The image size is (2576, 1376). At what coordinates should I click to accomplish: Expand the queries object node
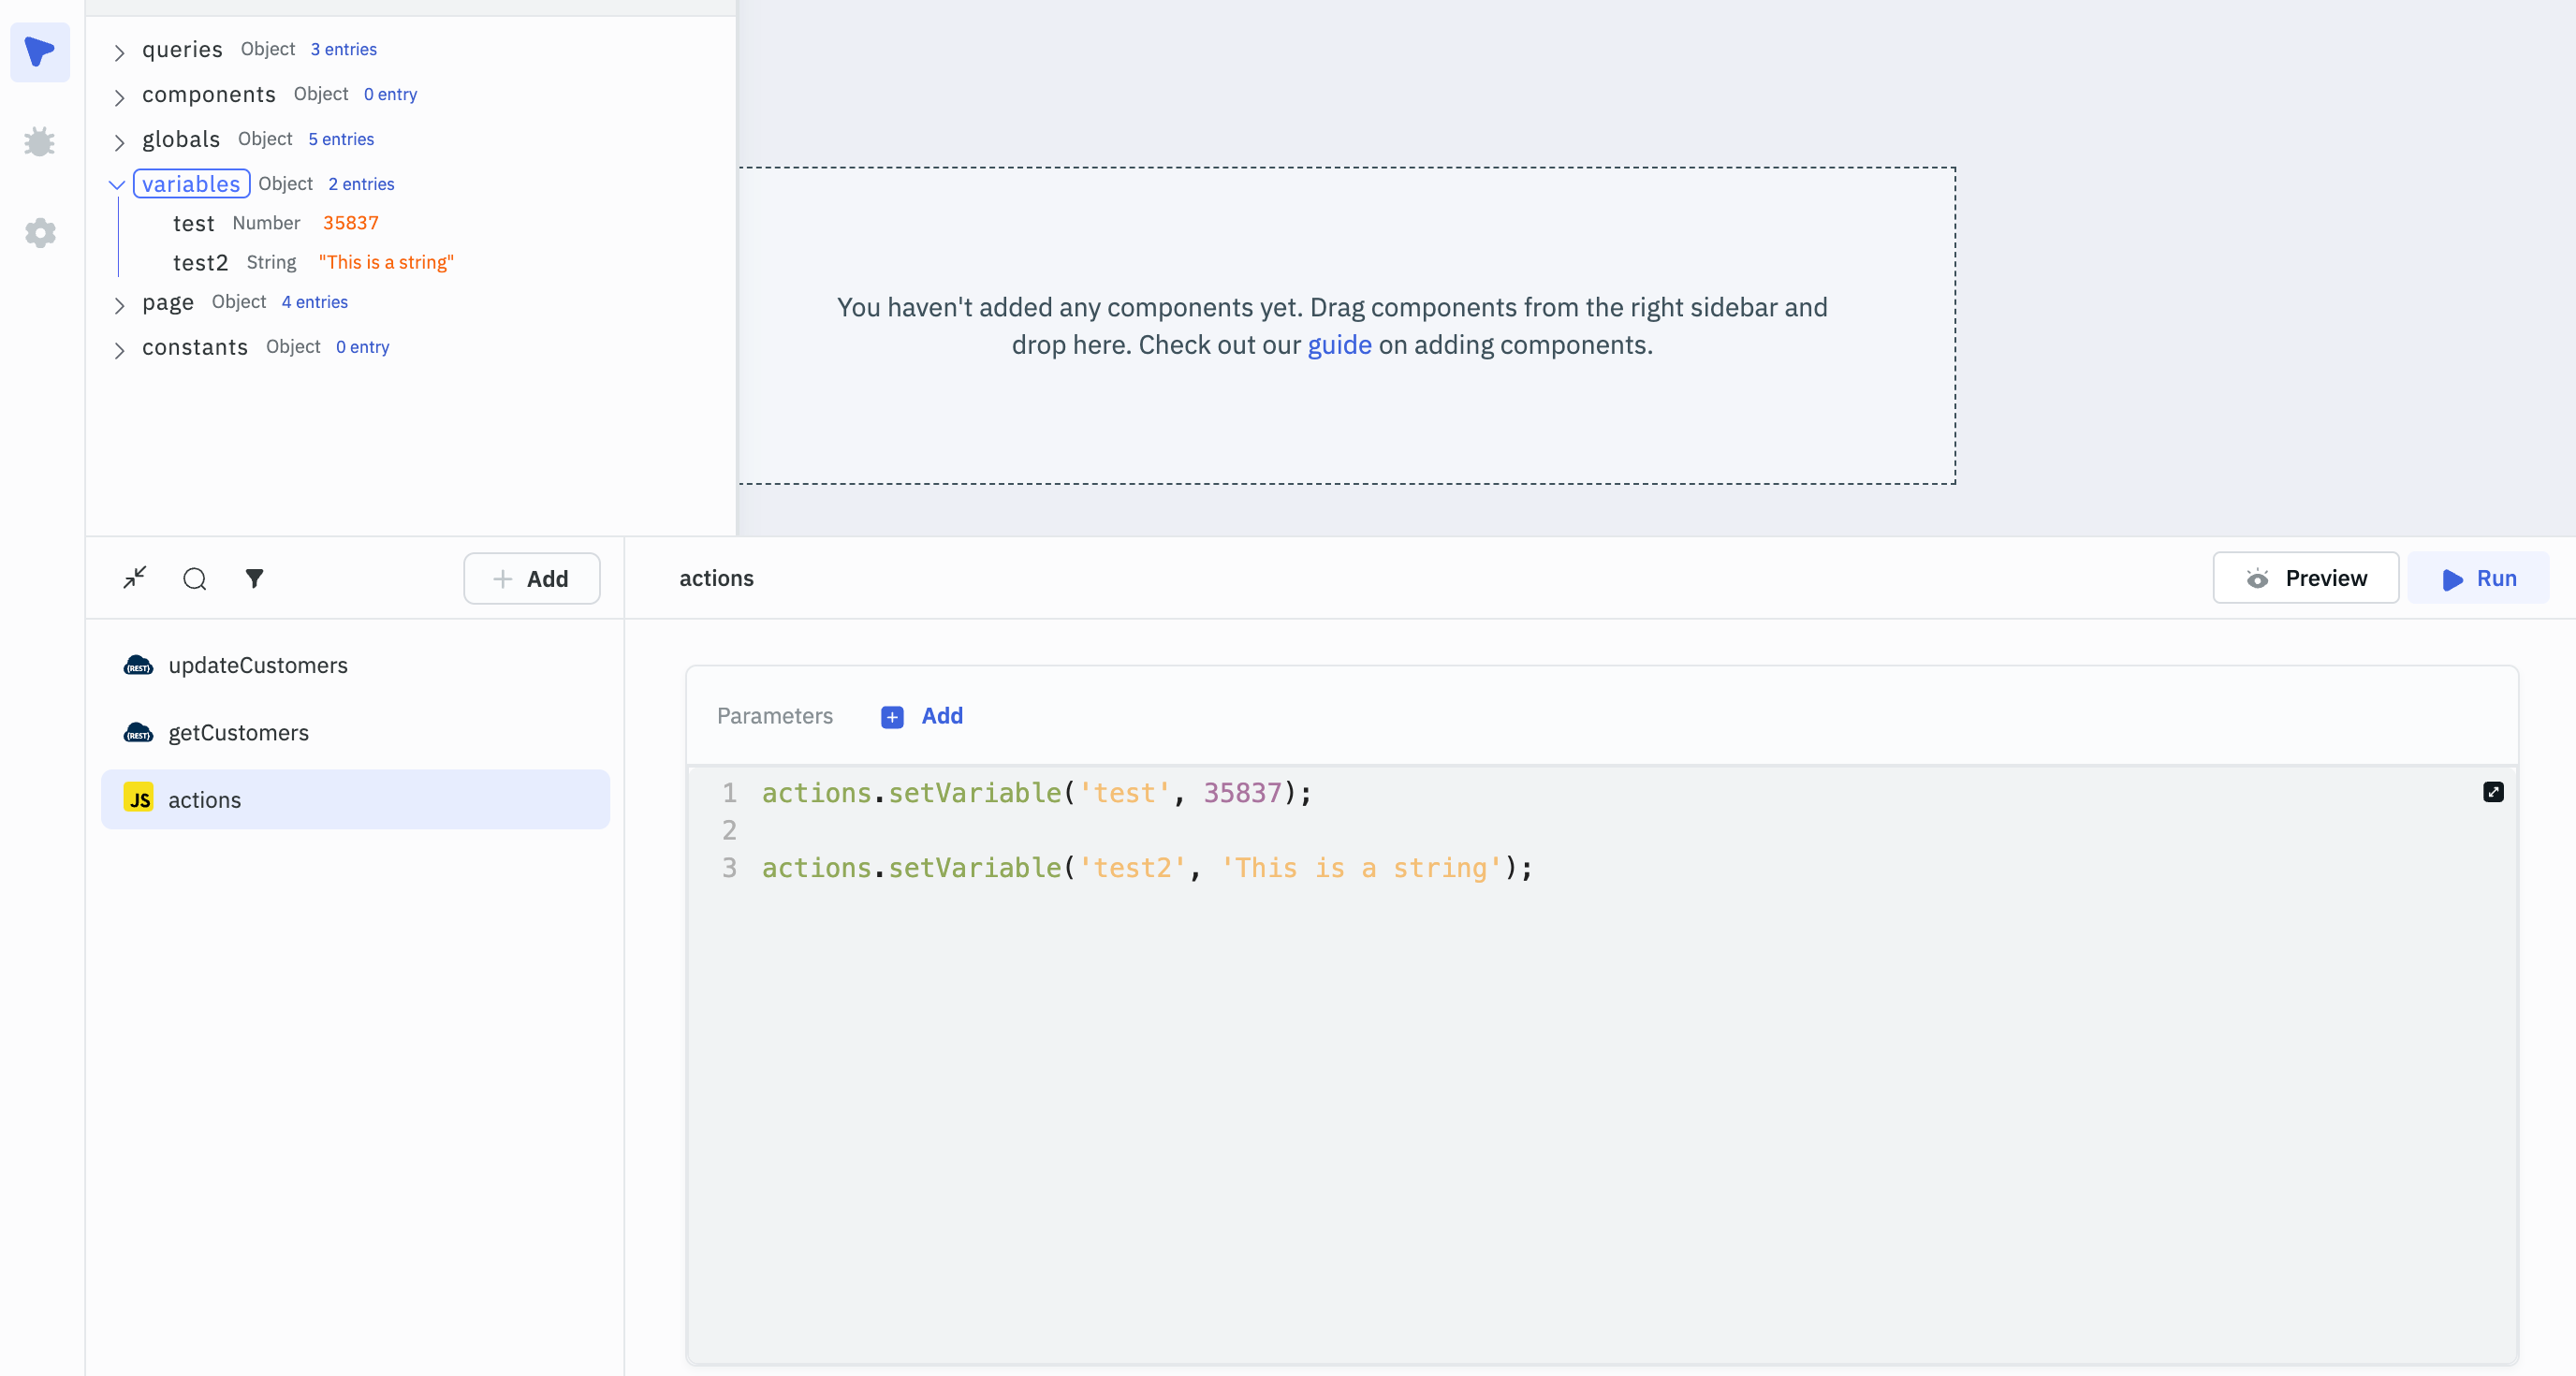coord(119,52)
